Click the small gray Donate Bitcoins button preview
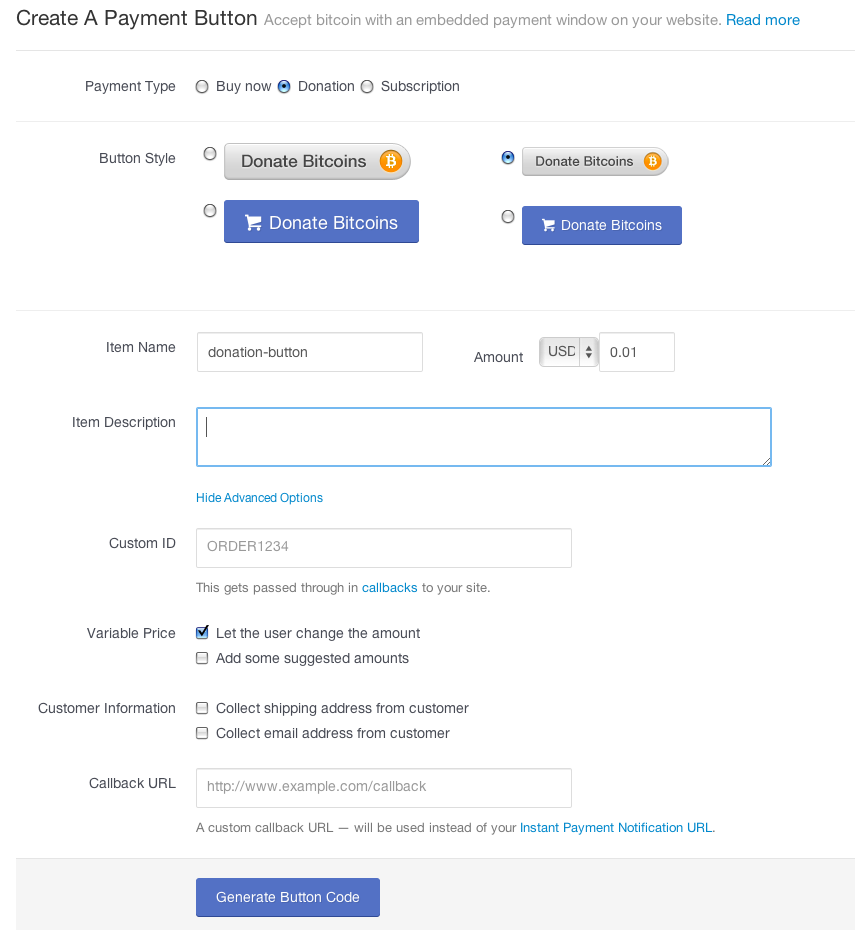The image size is (855, 930). pos(595,161)
